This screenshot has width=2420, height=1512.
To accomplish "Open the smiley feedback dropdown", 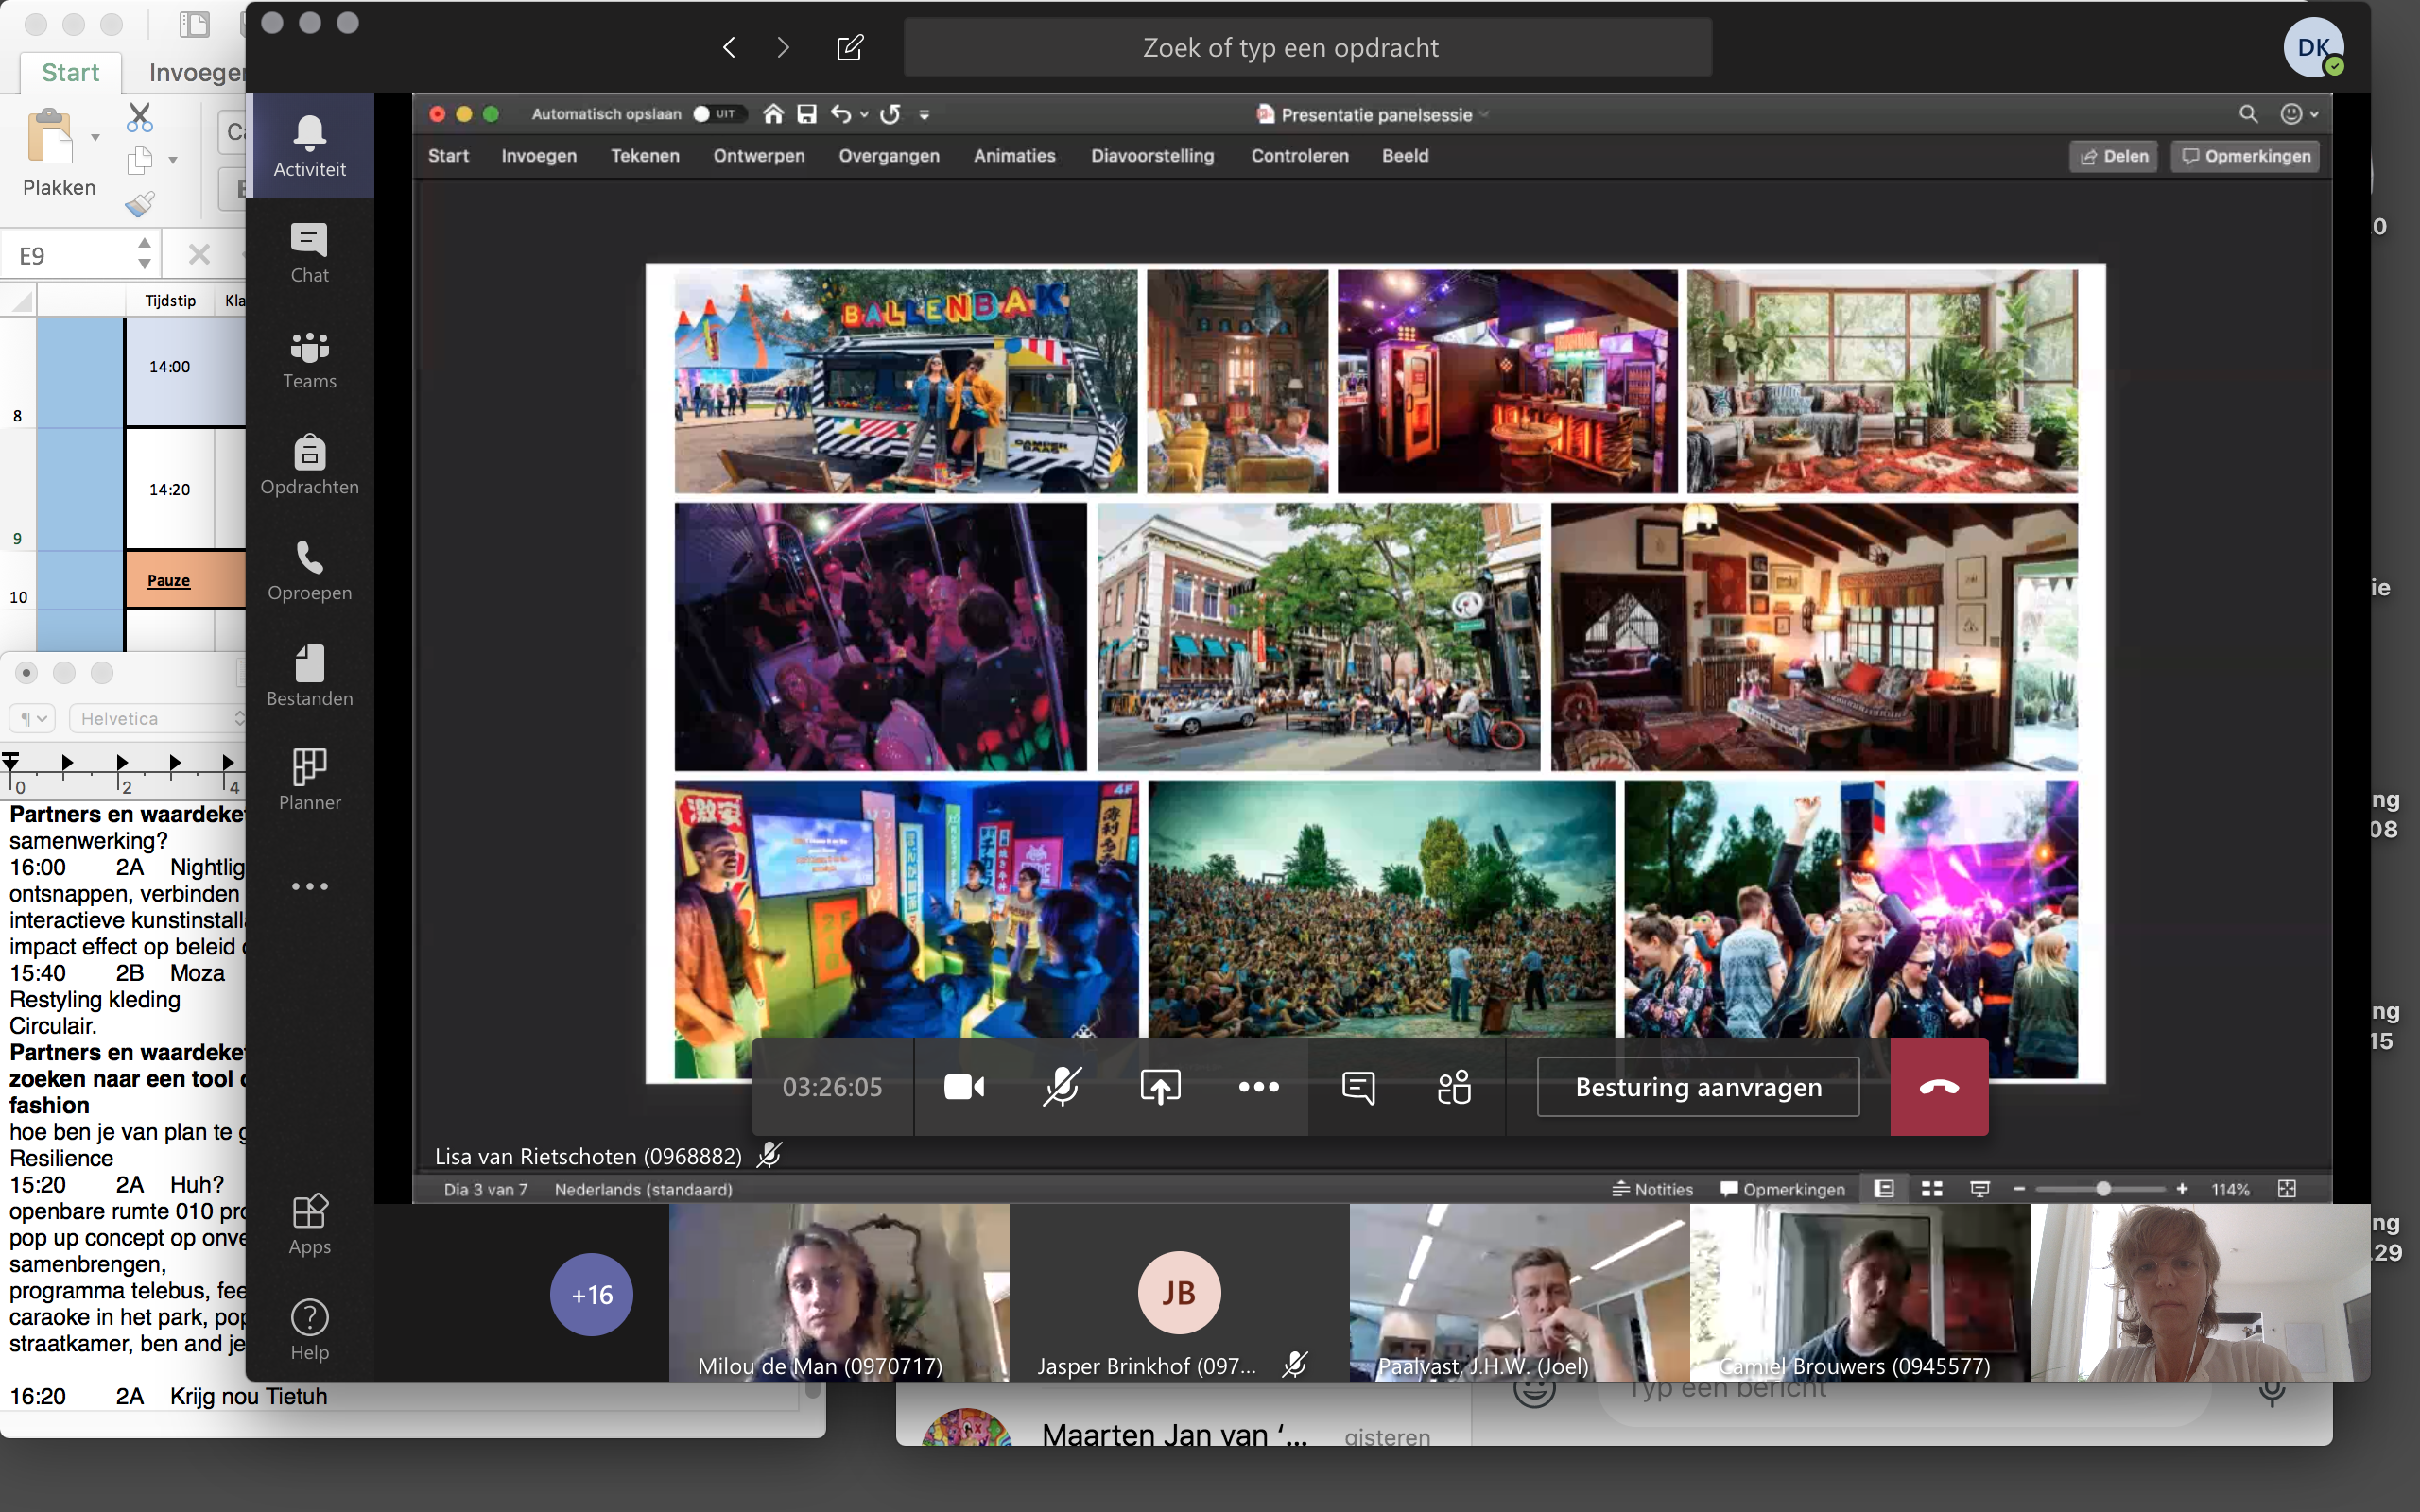I will [2299, 114].
